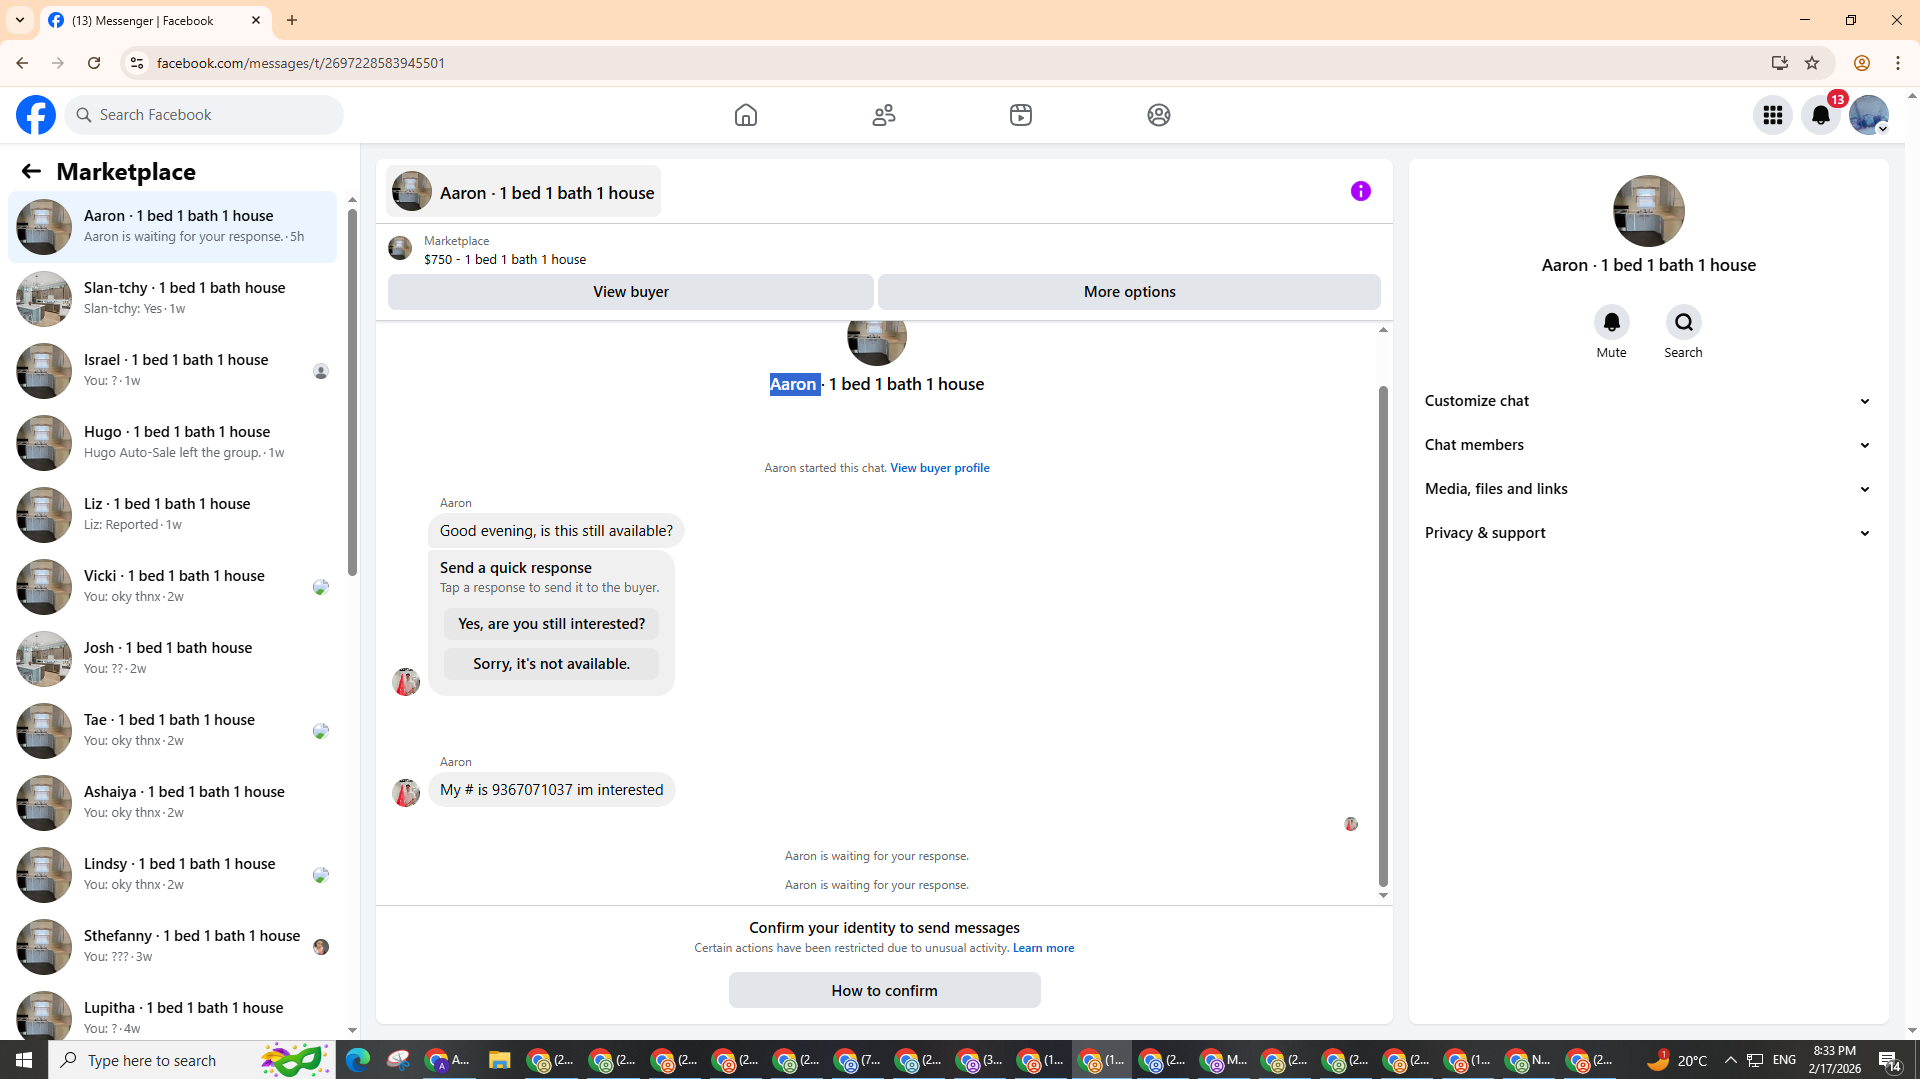1920x1079 pixels.
Task: Open Groups profile circle icon
Action: (x=1159, y=115)
